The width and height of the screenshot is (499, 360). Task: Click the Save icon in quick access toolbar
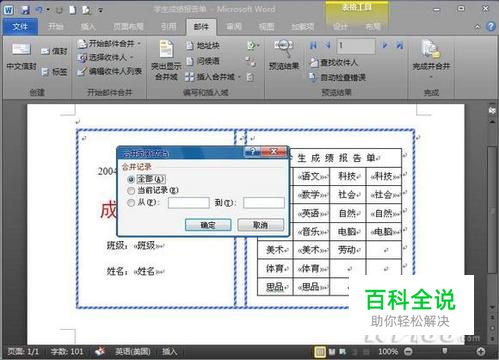pos(26,10)
